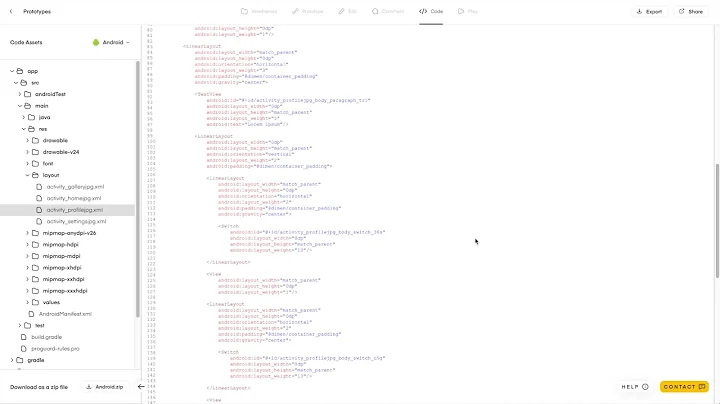
Task: Expand the androidTest folder
Action: 20,94
